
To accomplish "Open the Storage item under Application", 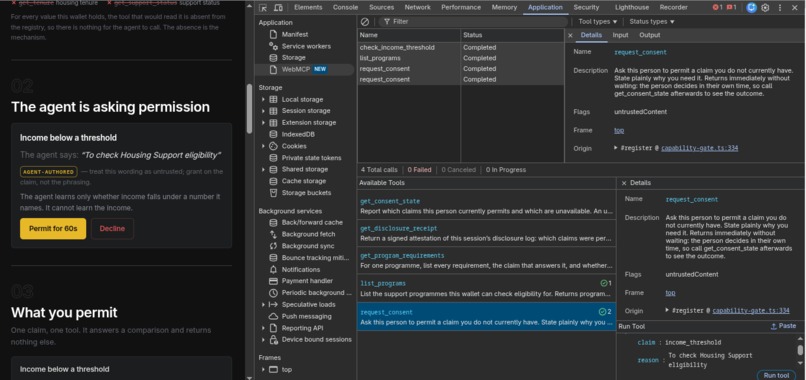I will click(294, 58).
